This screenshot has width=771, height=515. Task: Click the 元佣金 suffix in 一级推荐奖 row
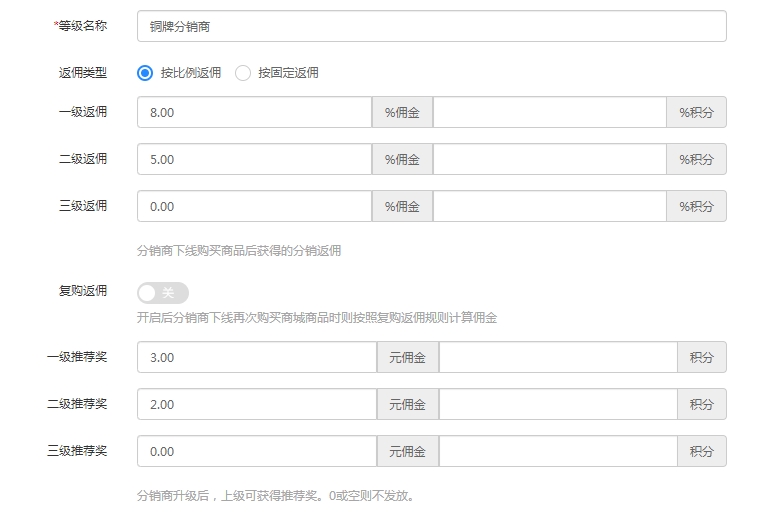coord(407,358)
